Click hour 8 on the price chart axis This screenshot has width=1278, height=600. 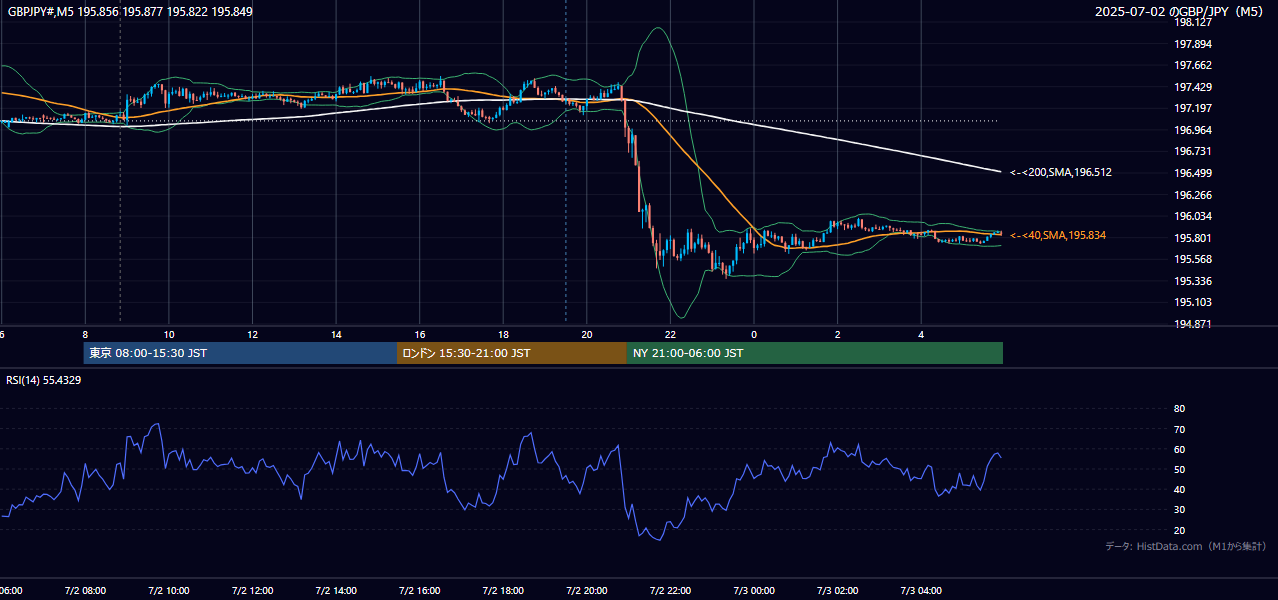pyautogui.click(x=85, y=335)
